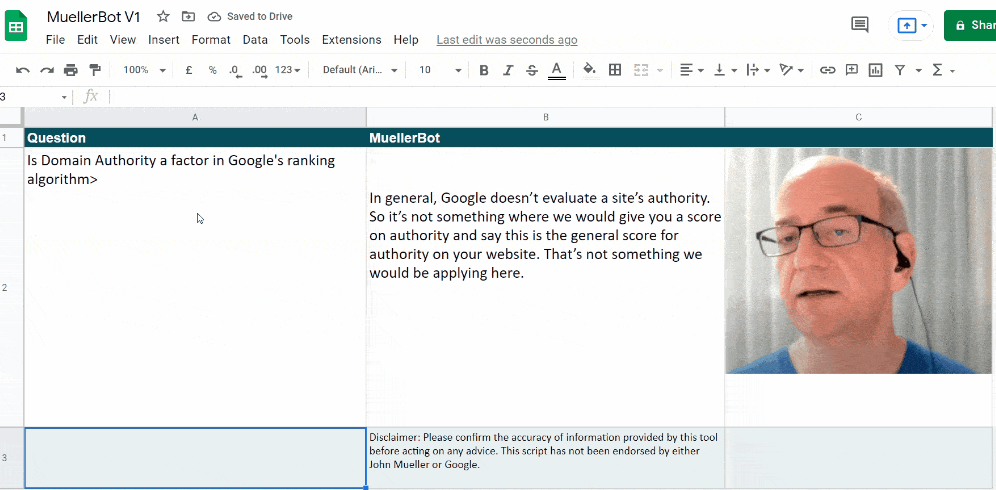Viewport: 996px width, 490px height.
Task: Star the MuellerBot V1 document
Action: (163, 17)
